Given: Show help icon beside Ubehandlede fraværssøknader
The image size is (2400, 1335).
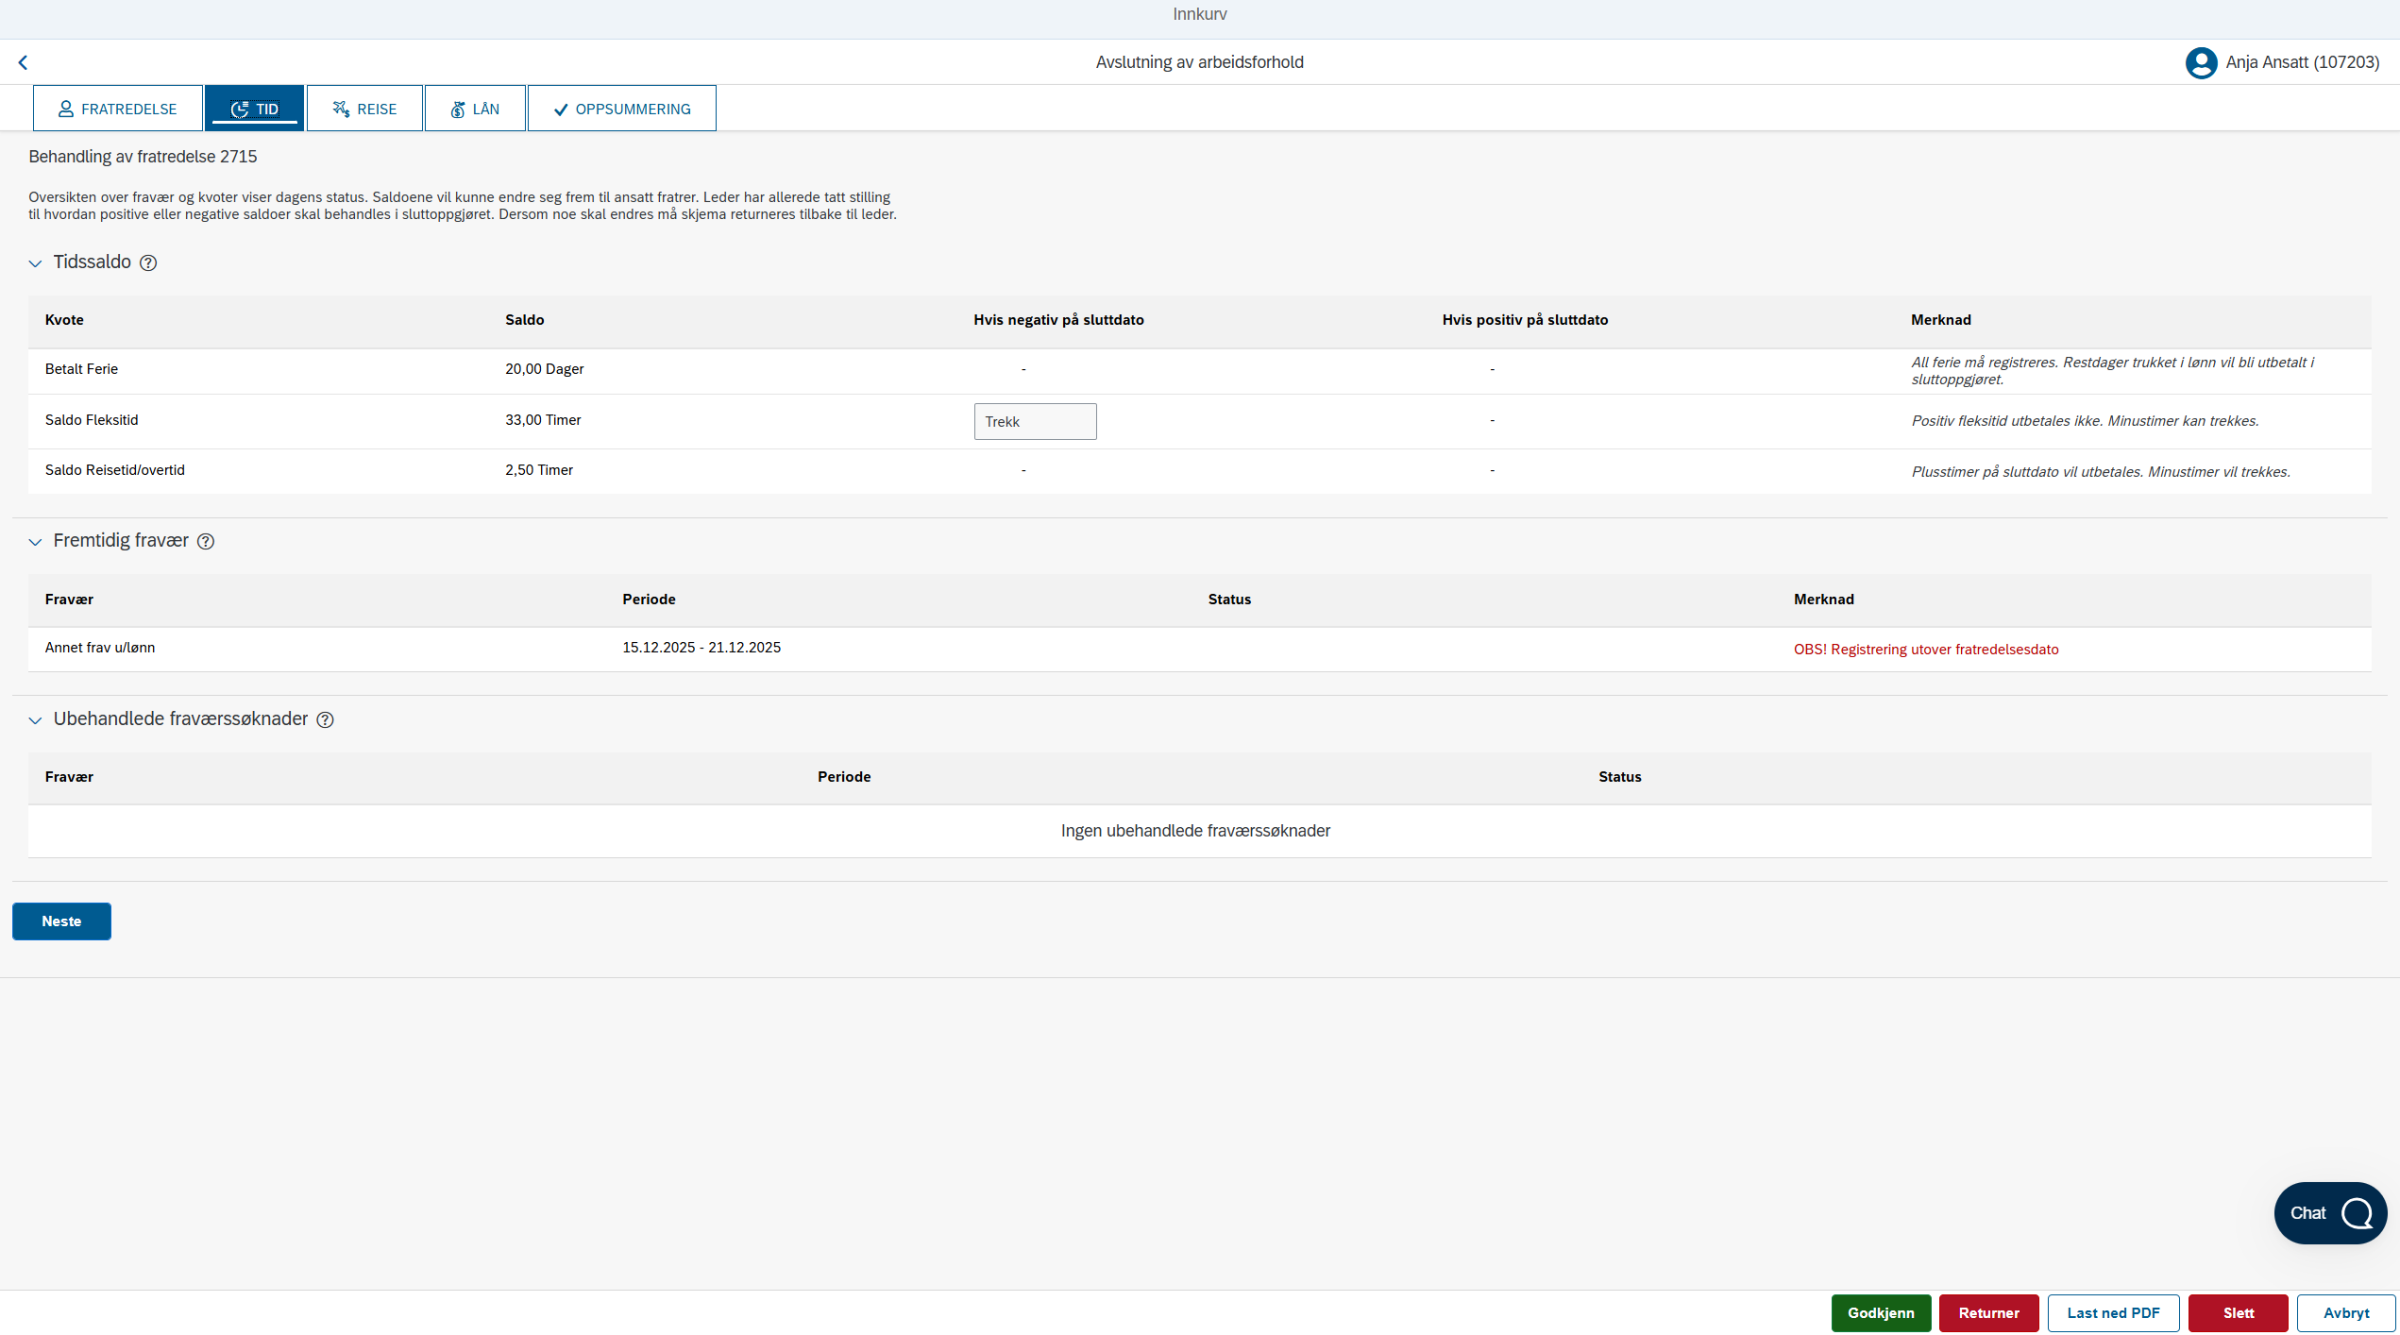Looking at the screenshot, I should pyautogui.click(x=325, y=720).
